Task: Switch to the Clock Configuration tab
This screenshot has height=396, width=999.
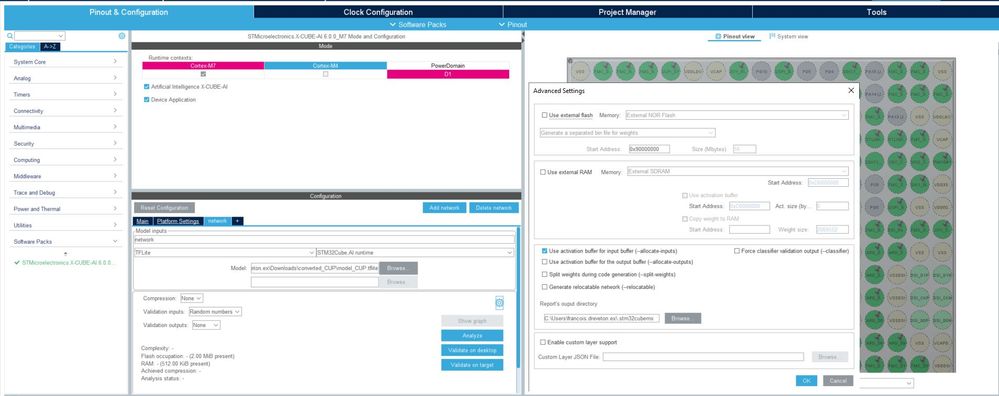Action: 378,12
